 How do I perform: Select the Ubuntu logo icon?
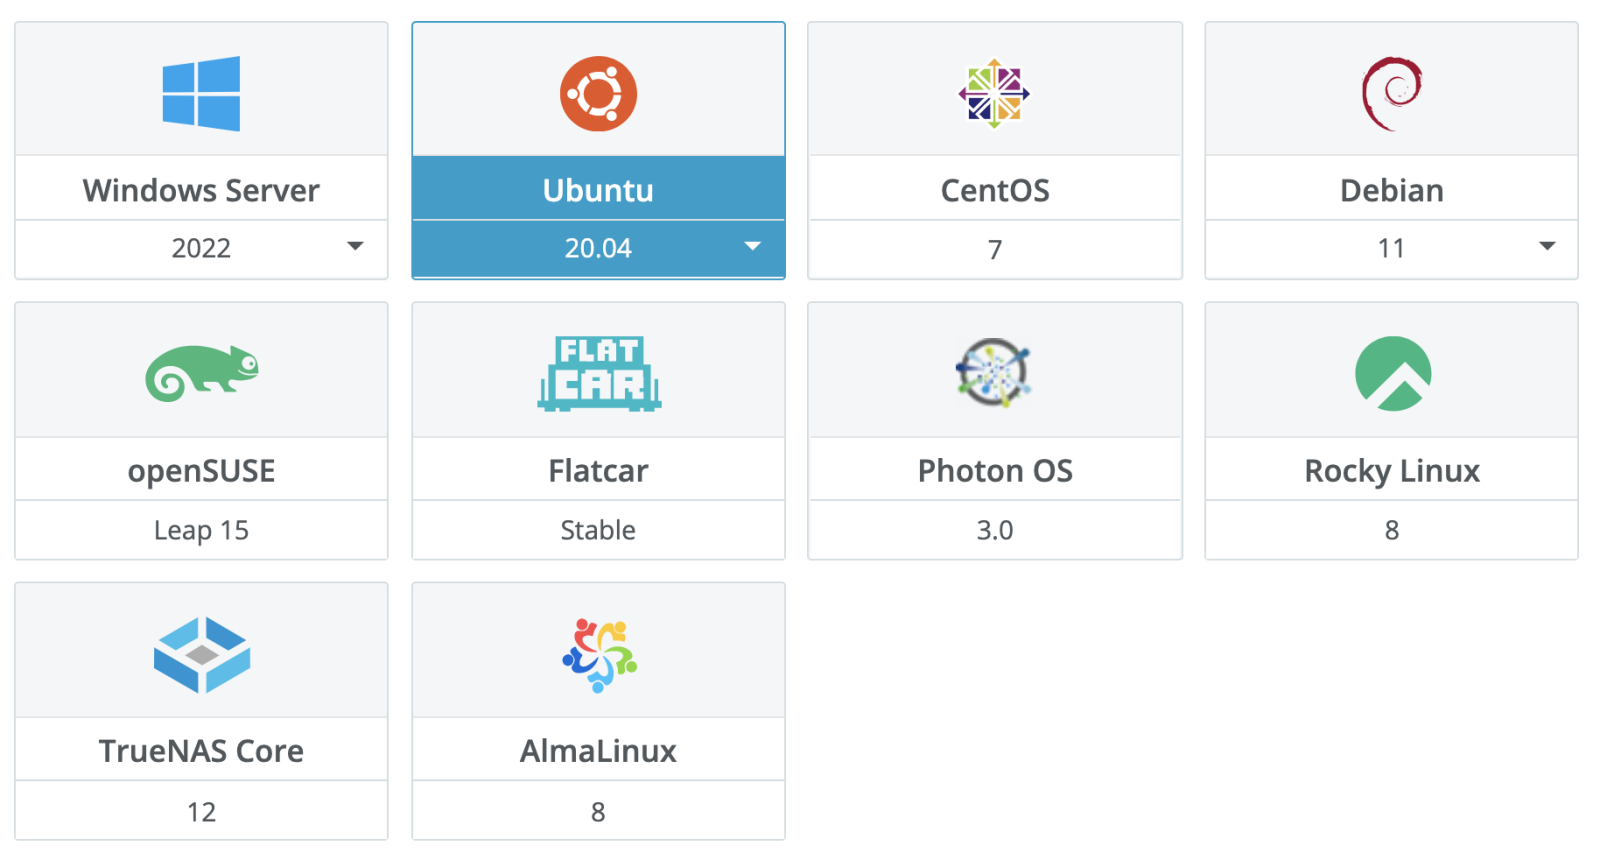click(598, 93)
